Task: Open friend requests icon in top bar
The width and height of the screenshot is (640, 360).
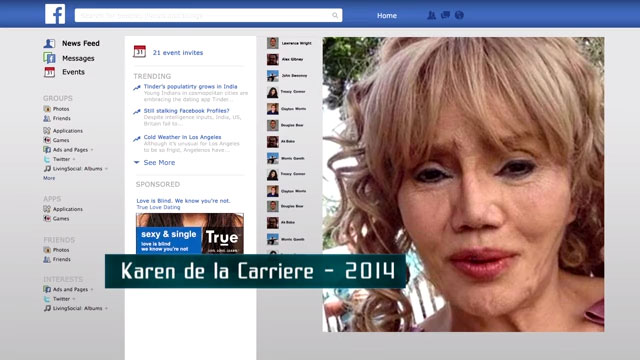Action: 431,16
